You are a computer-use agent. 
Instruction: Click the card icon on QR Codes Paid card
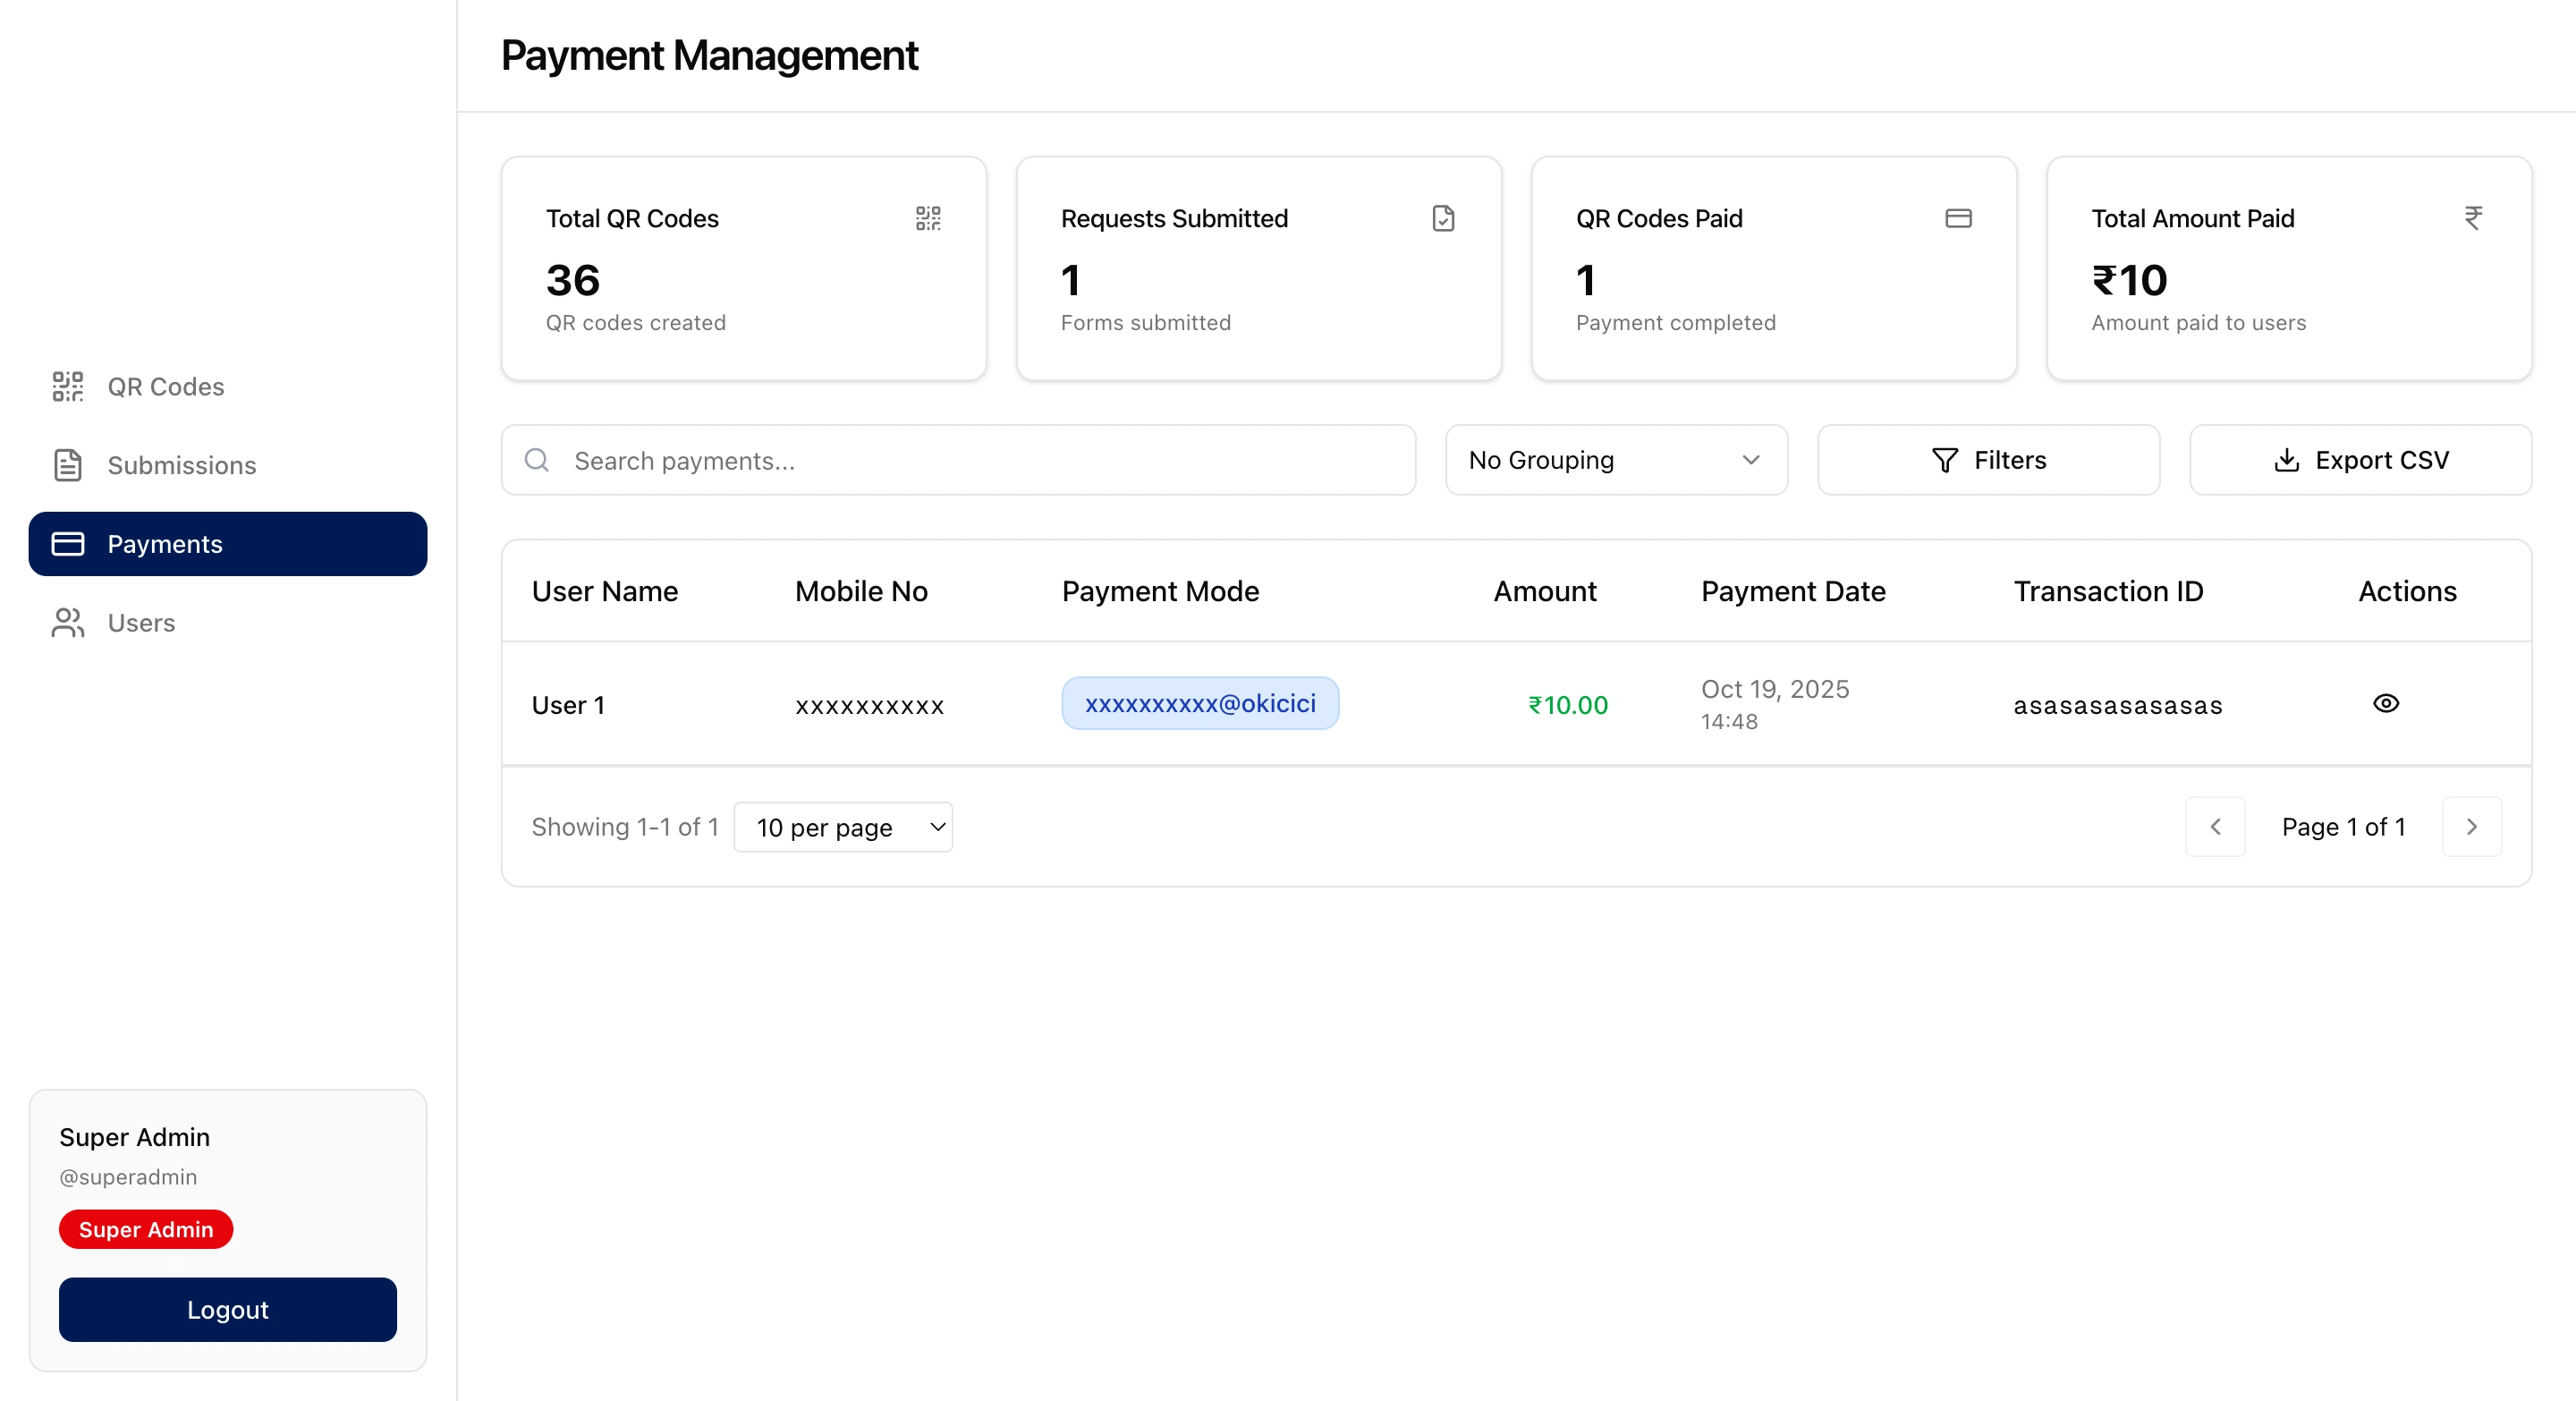coord(1958,218)
